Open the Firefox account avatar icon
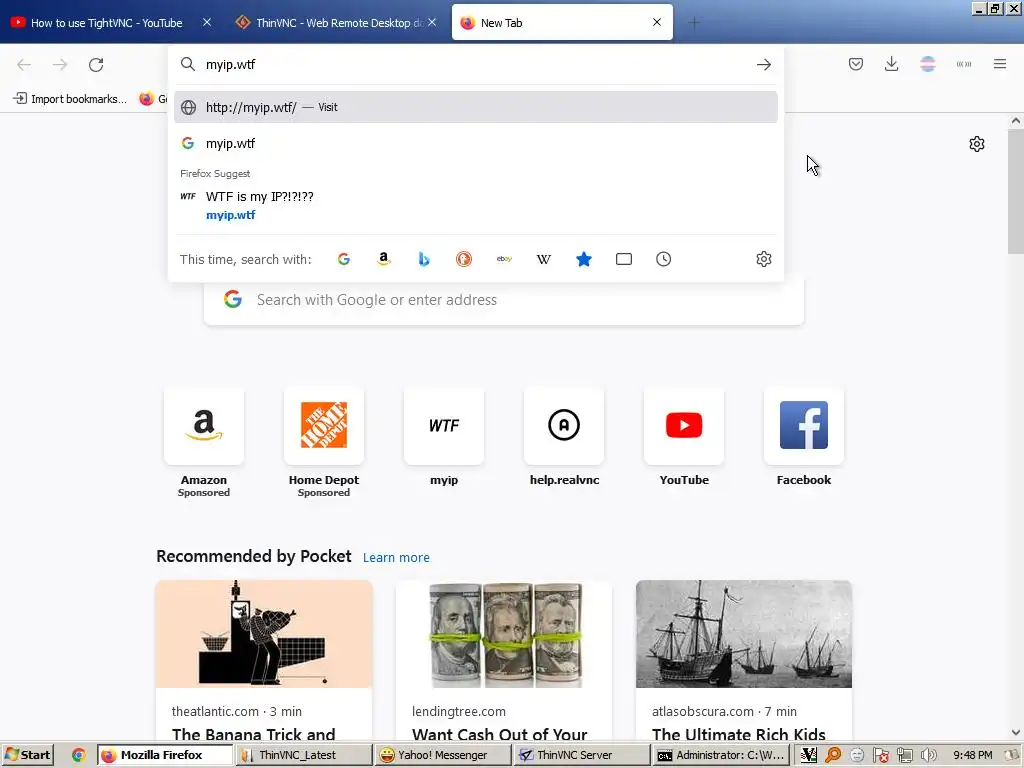The height and width of the screenshot is (768, 1024). (927, 64)
